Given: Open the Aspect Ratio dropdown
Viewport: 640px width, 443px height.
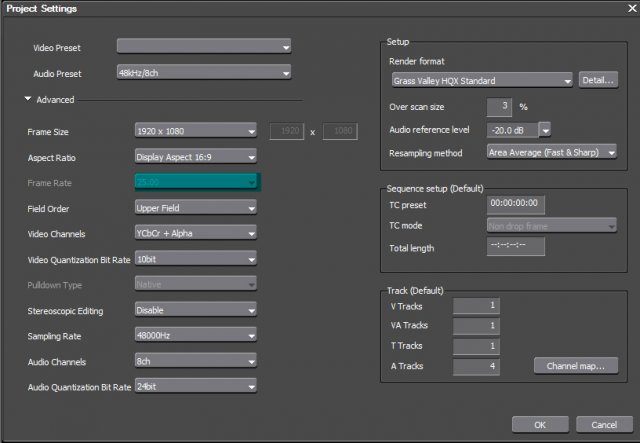Looking at the screenshot, I should (196, 156).
